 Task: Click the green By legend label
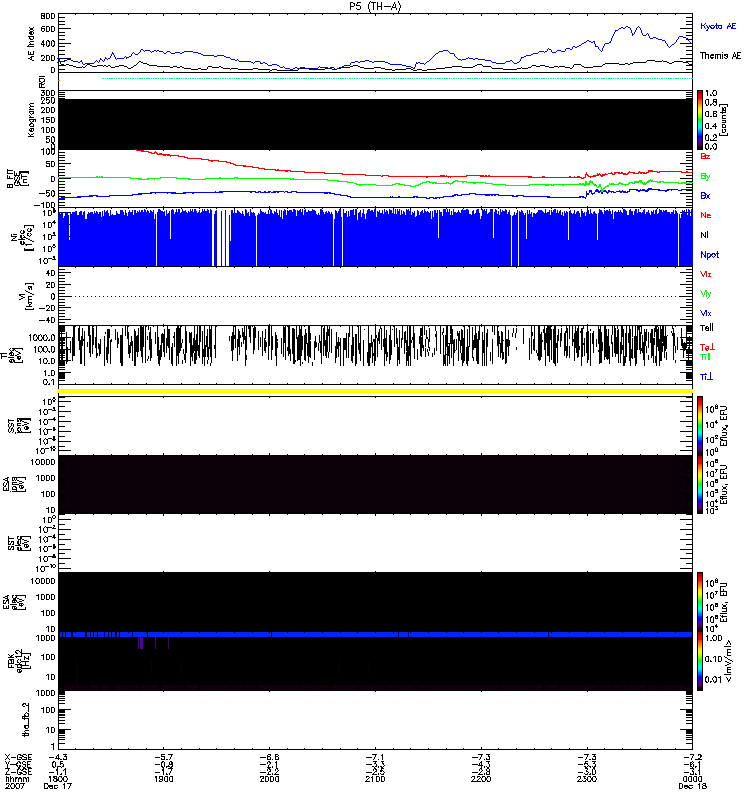coord(705,177)
